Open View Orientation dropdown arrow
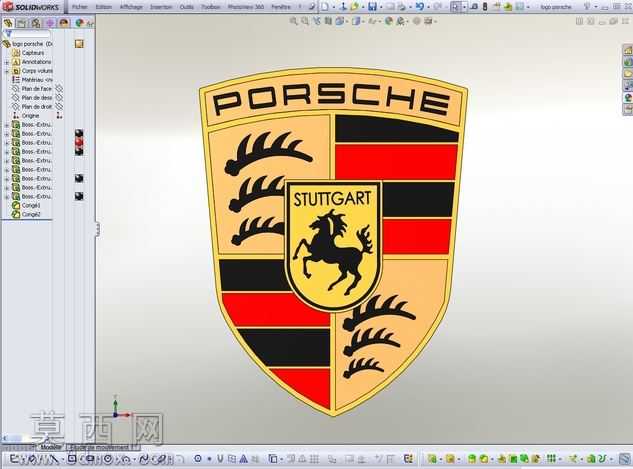 (346, 22)
